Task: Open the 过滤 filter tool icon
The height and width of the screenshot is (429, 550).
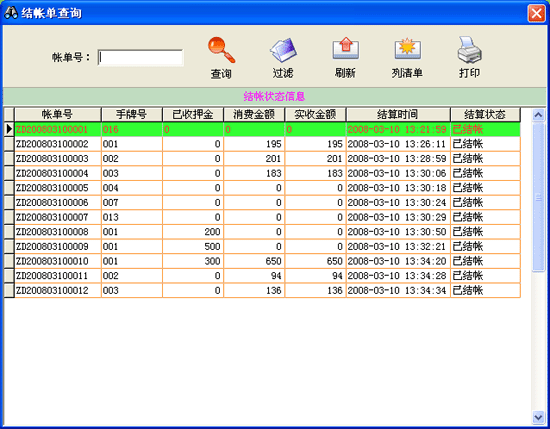Action: (283, 50)
